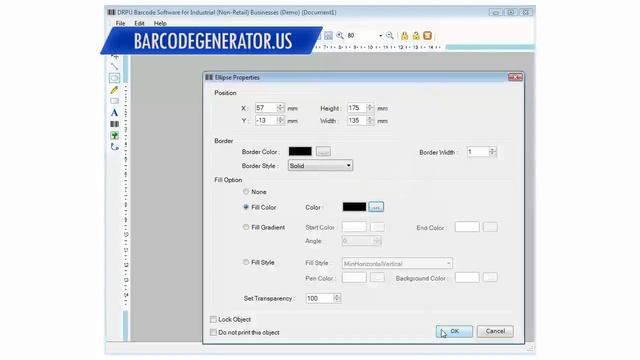
Task: Adjust the Set Transparency spinner arrows
Action: point(337,298)
